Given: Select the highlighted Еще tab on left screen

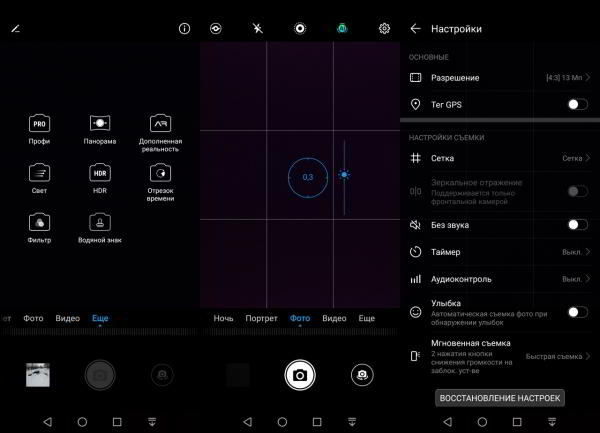Looking at the screenshot, I should [100, 318].
